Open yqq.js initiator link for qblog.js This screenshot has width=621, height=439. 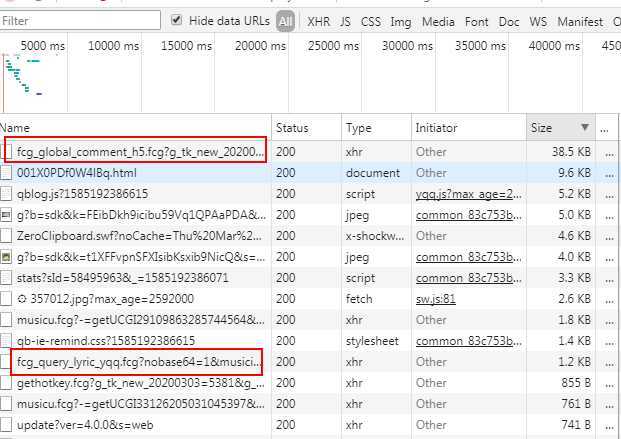[469, 194]
